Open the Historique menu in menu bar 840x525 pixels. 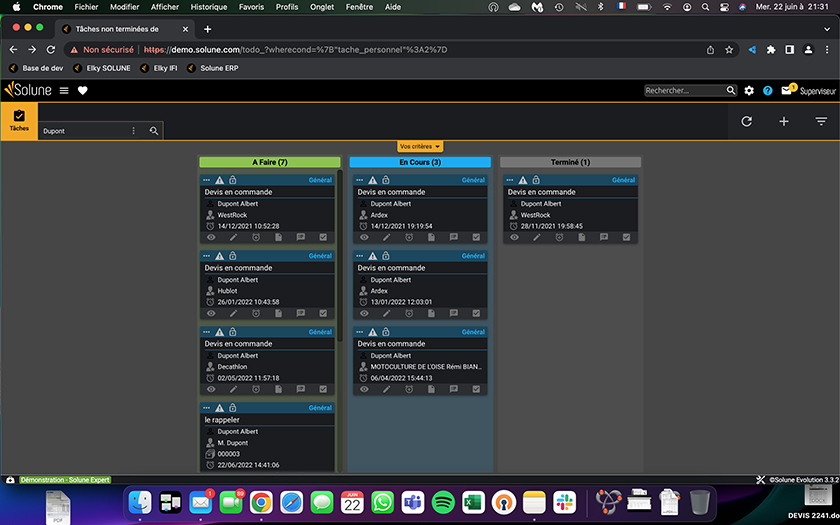pos(208,7)
